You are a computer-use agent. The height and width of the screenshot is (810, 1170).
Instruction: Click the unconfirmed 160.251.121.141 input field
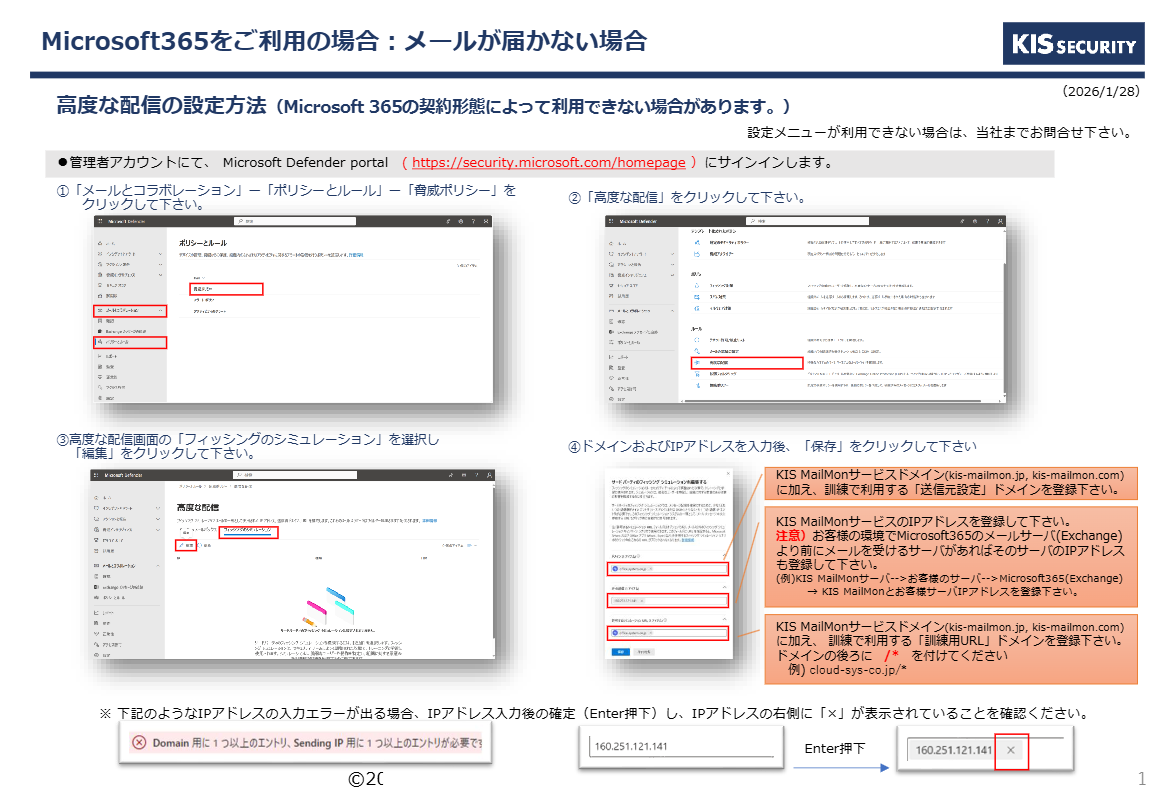pos(681,746)
